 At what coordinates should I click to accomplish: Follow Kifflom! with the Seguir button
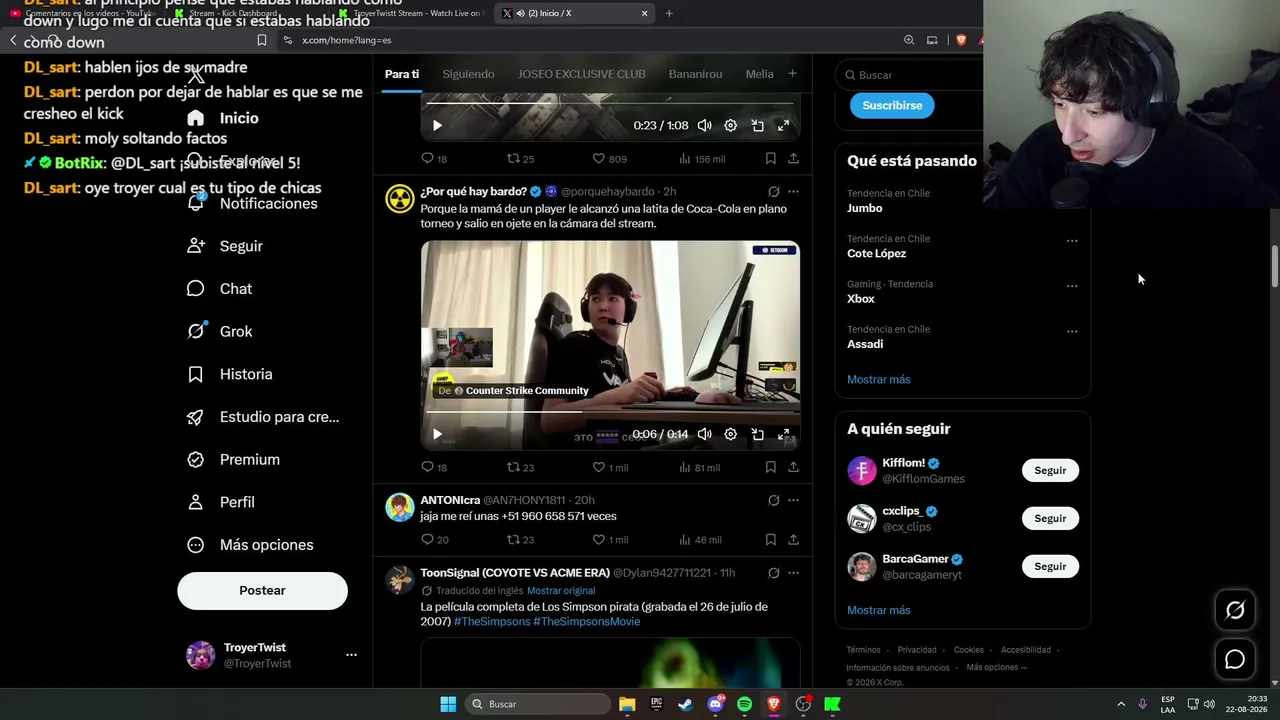[1050, 470]
